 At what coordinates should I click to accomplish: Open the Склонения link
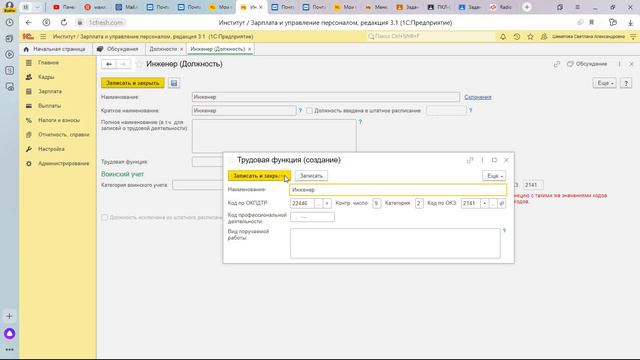coord(478,97)
